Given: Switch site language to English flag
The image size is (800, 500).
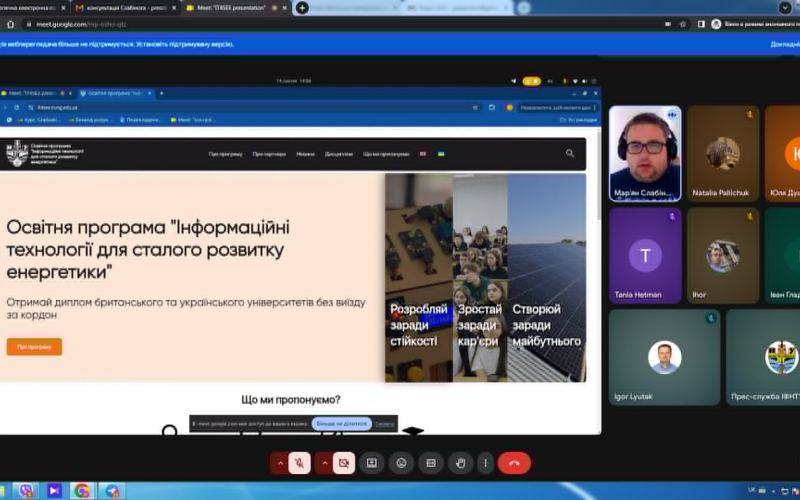Looking at the screenshot, I should pyautogui.click(x=423, y=154).
